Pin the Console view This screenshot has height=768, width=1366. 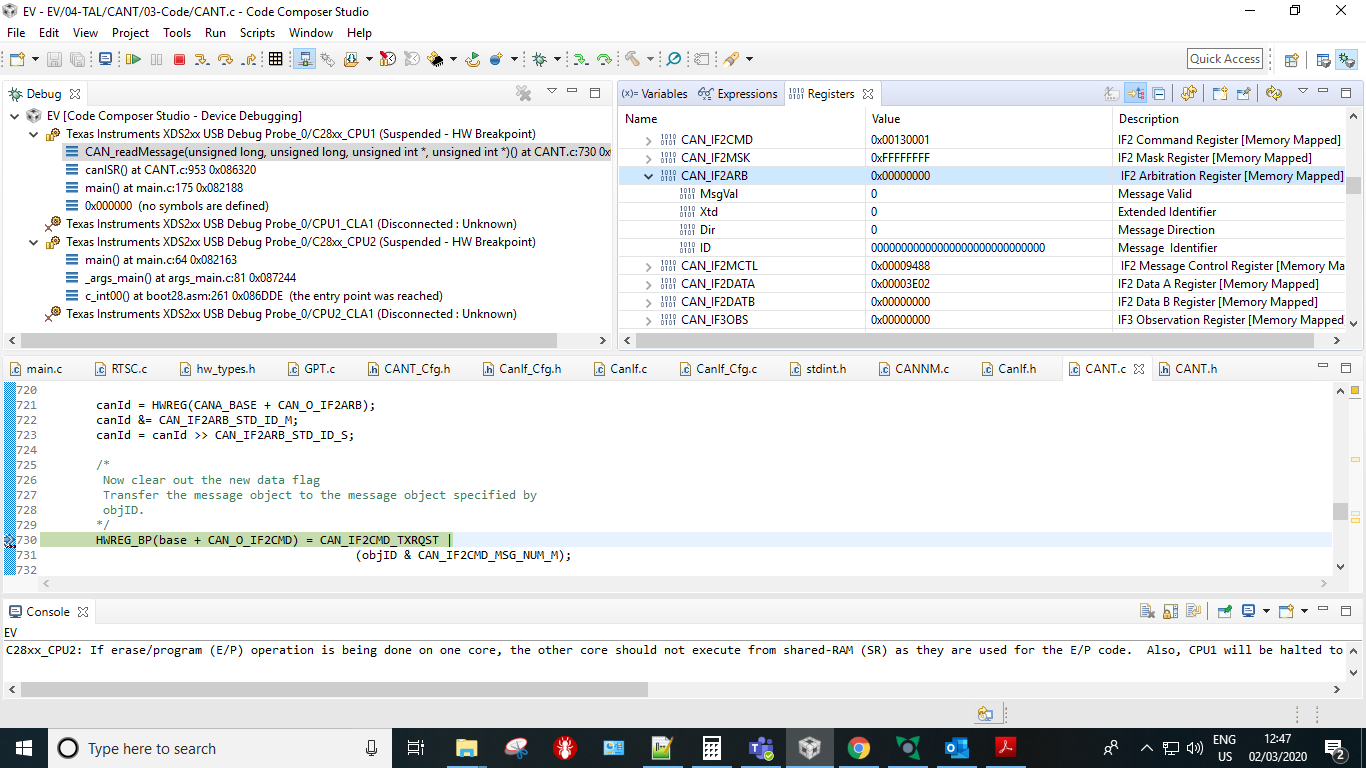pyautogui.click(x=1224, y=611)
